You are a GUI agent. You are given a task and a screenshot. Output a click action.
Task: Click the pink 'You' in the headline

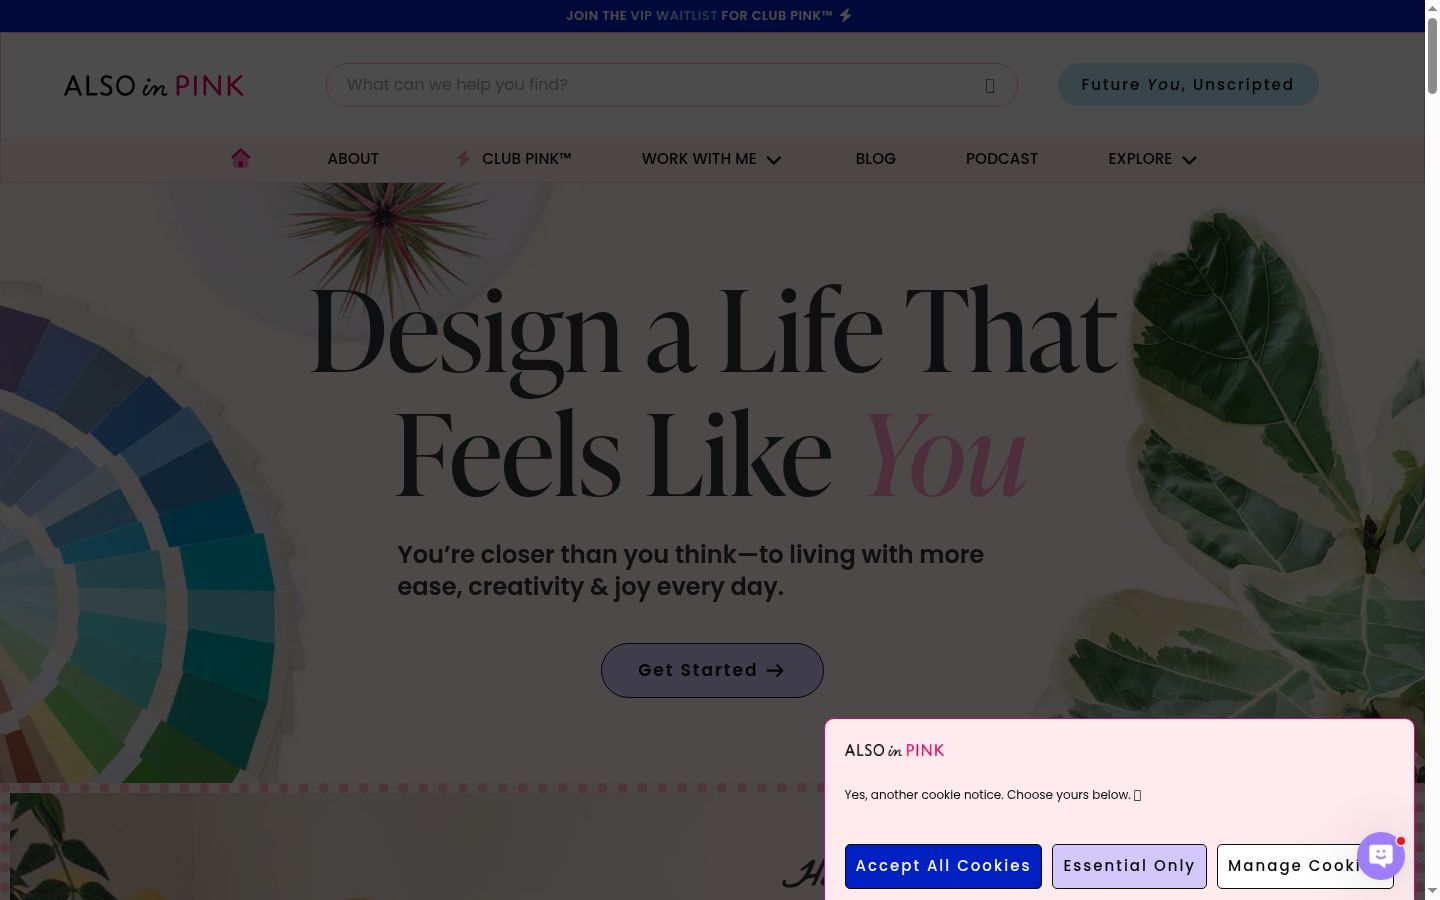pos(946,455)
